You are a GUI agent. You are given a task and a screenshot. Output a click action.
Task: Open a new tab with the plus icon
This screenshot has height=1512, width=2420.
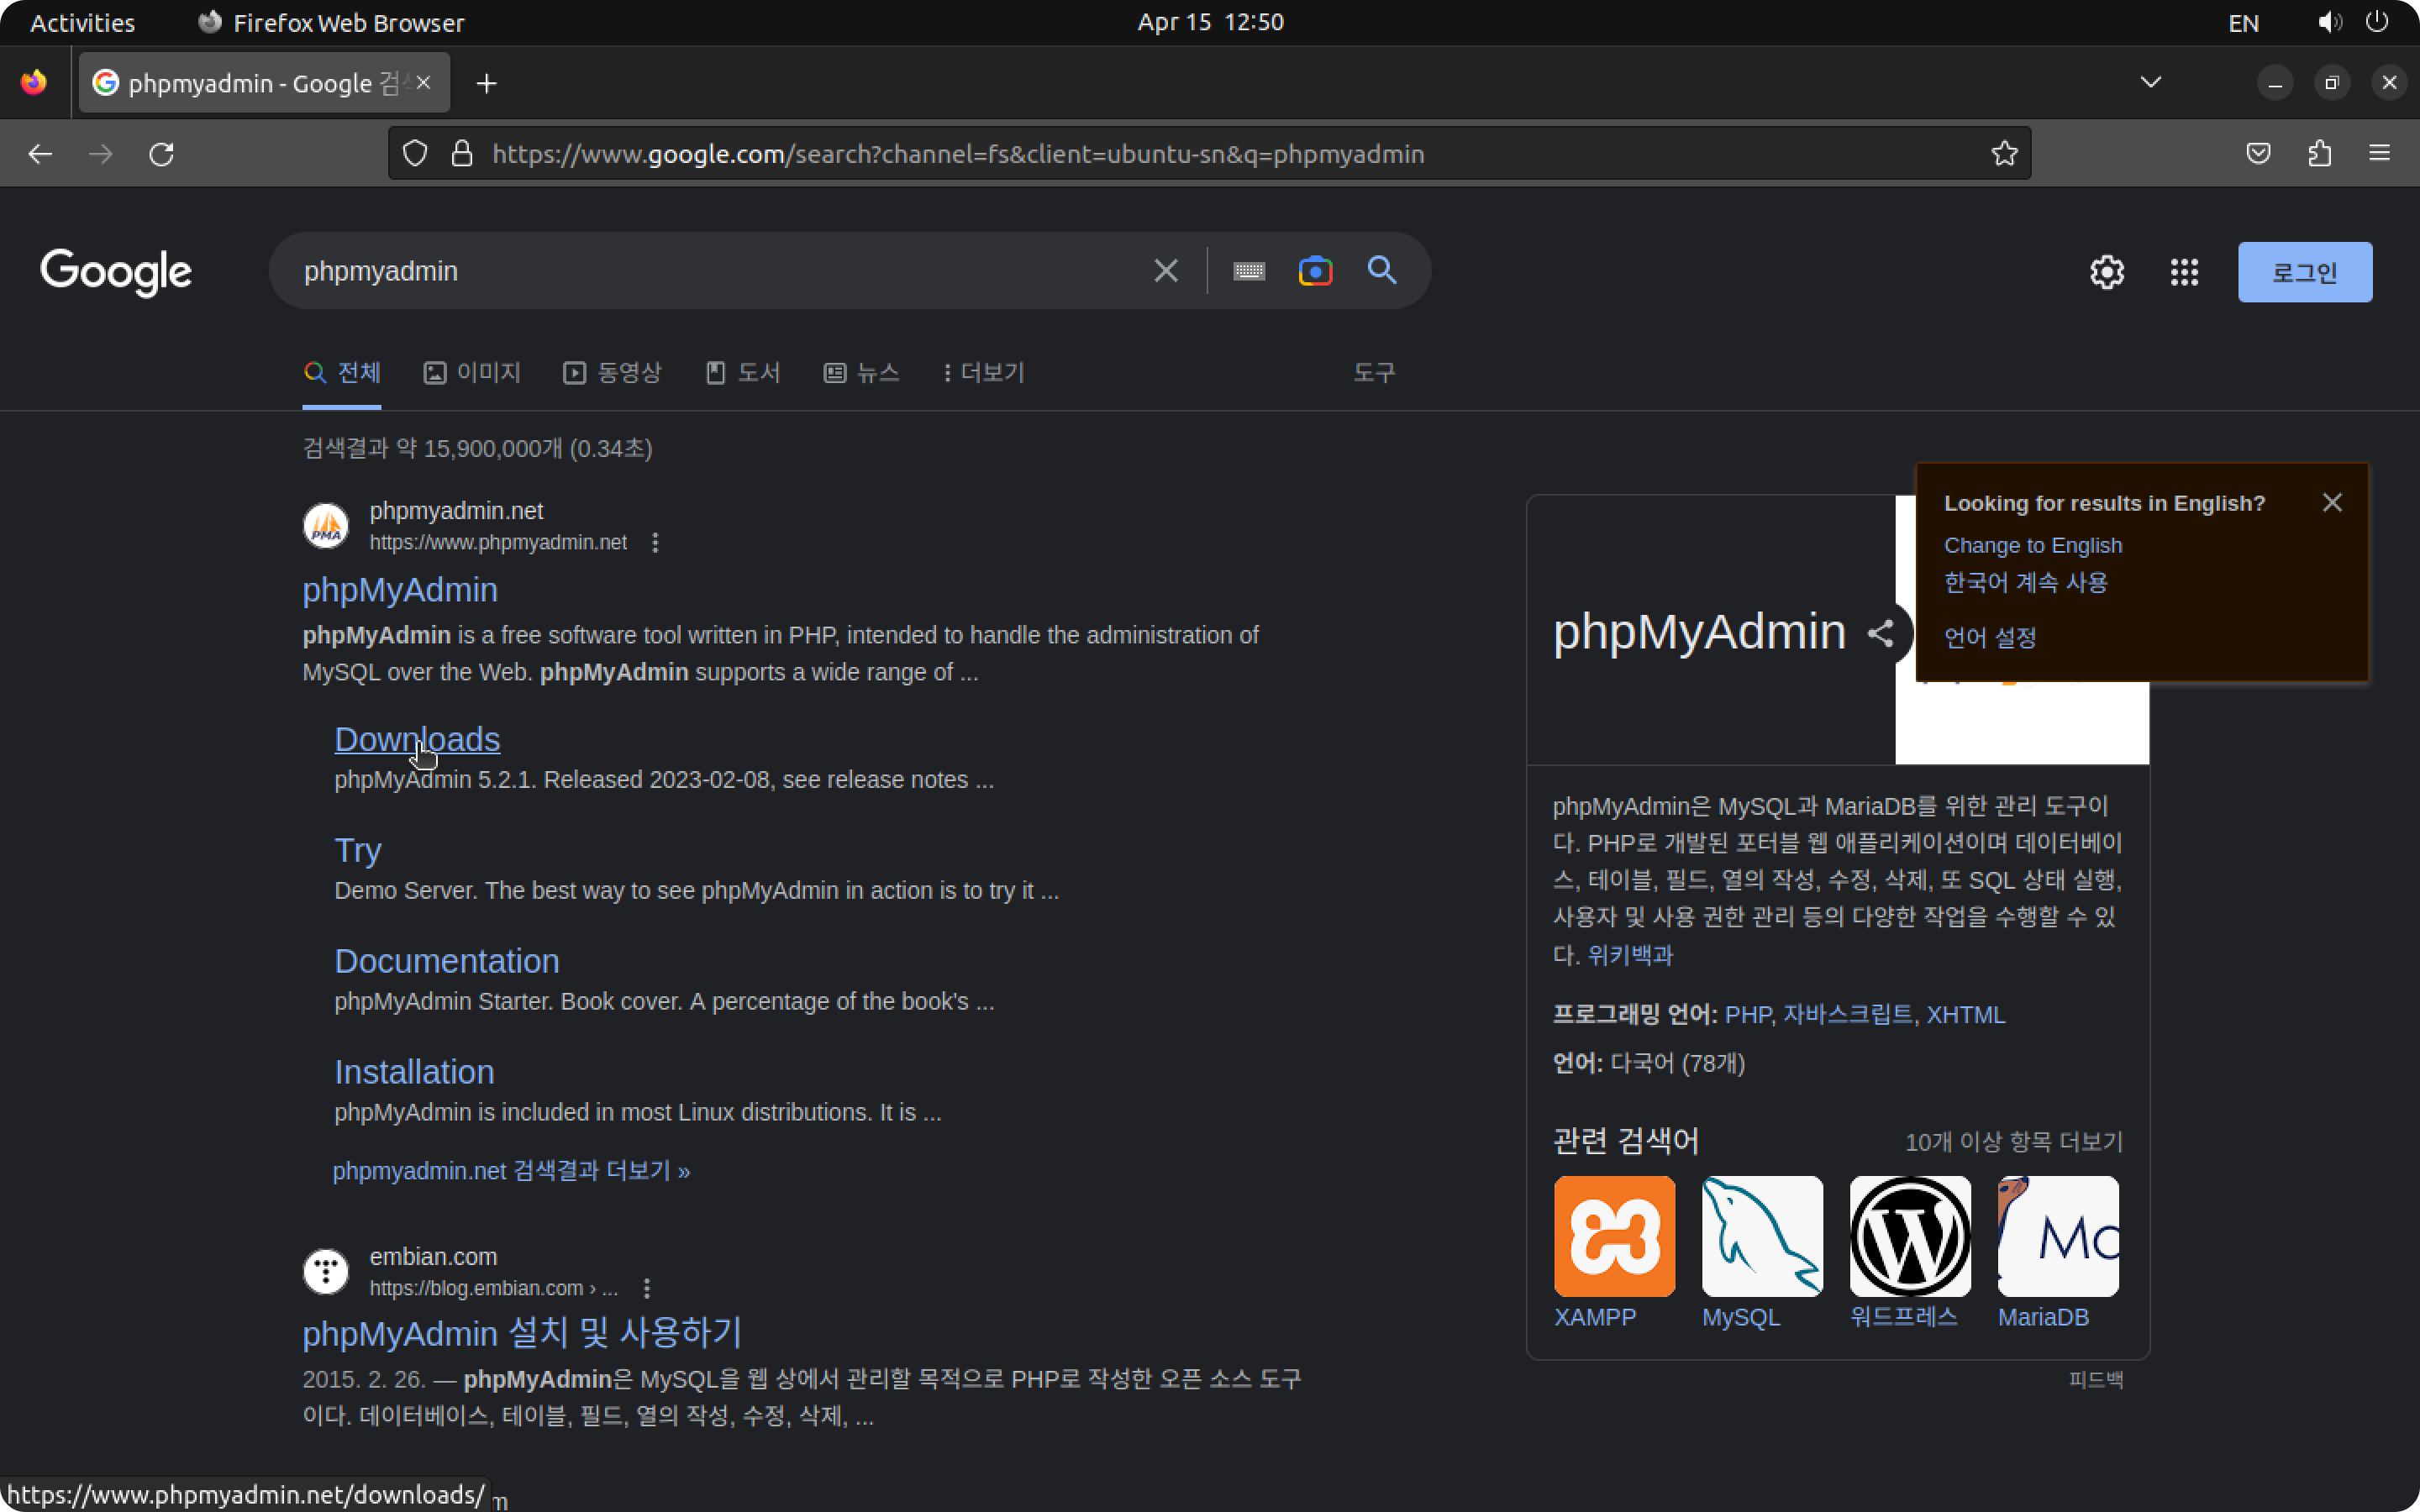(486, 83)
